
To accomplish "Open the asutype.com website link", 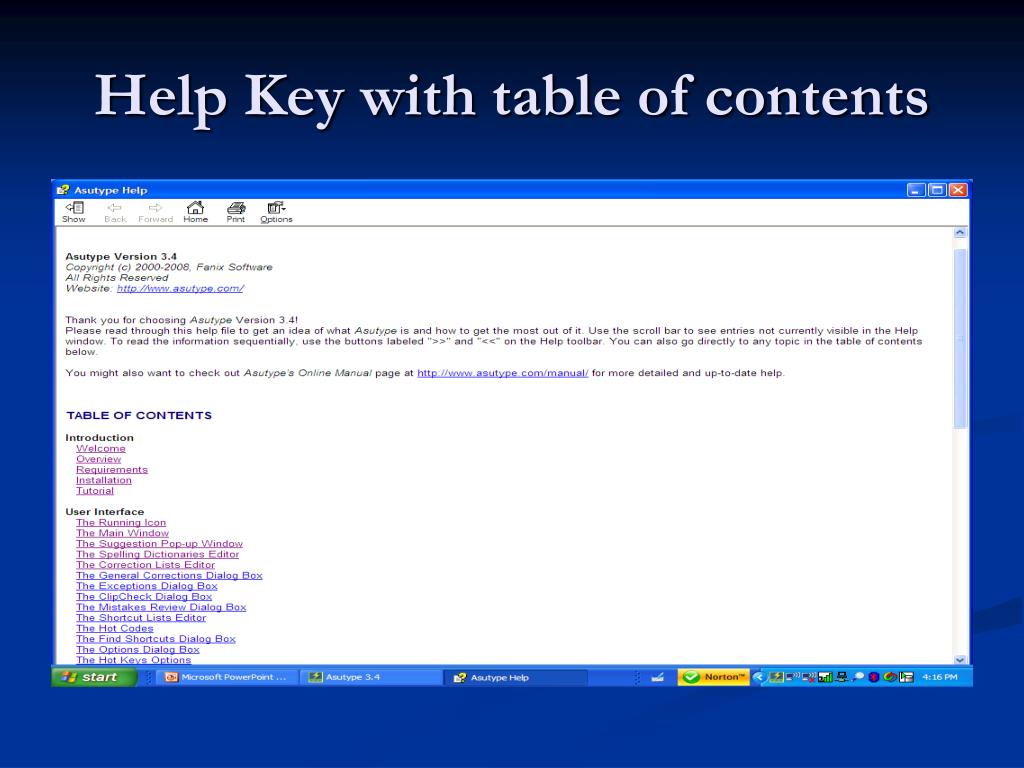I will (180, 288).
